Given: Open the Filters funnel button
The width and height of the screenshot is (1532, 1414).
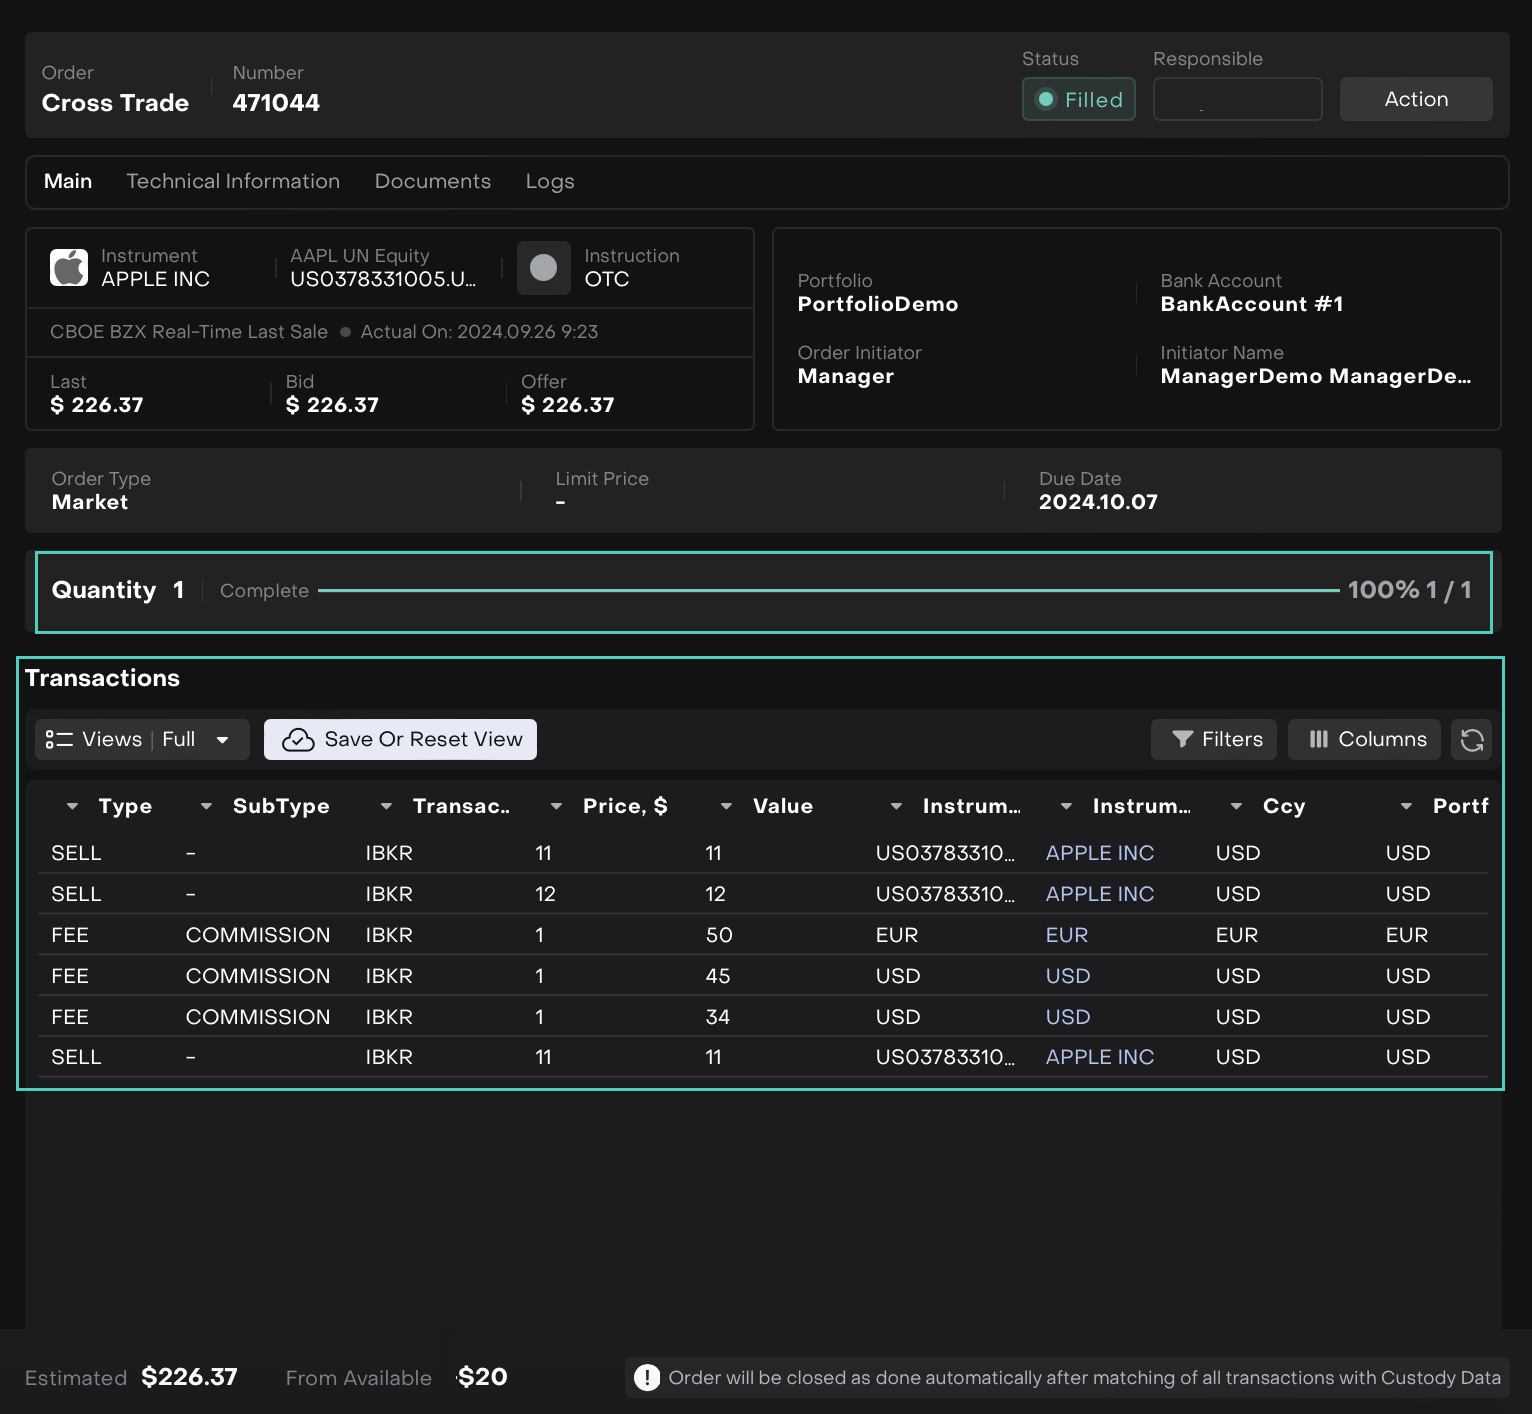Looking at the screenshot, I should (x=1213, y=740).
